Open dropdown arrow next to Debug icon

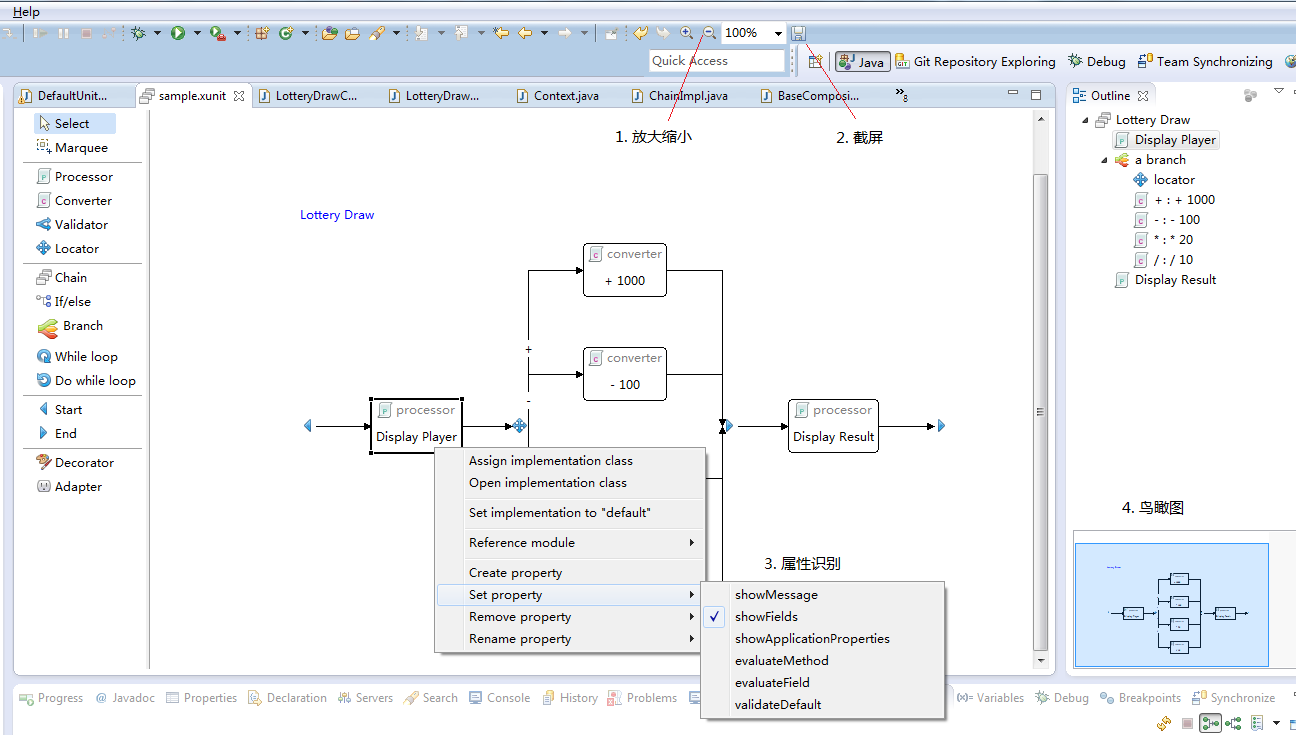[158, 33]
